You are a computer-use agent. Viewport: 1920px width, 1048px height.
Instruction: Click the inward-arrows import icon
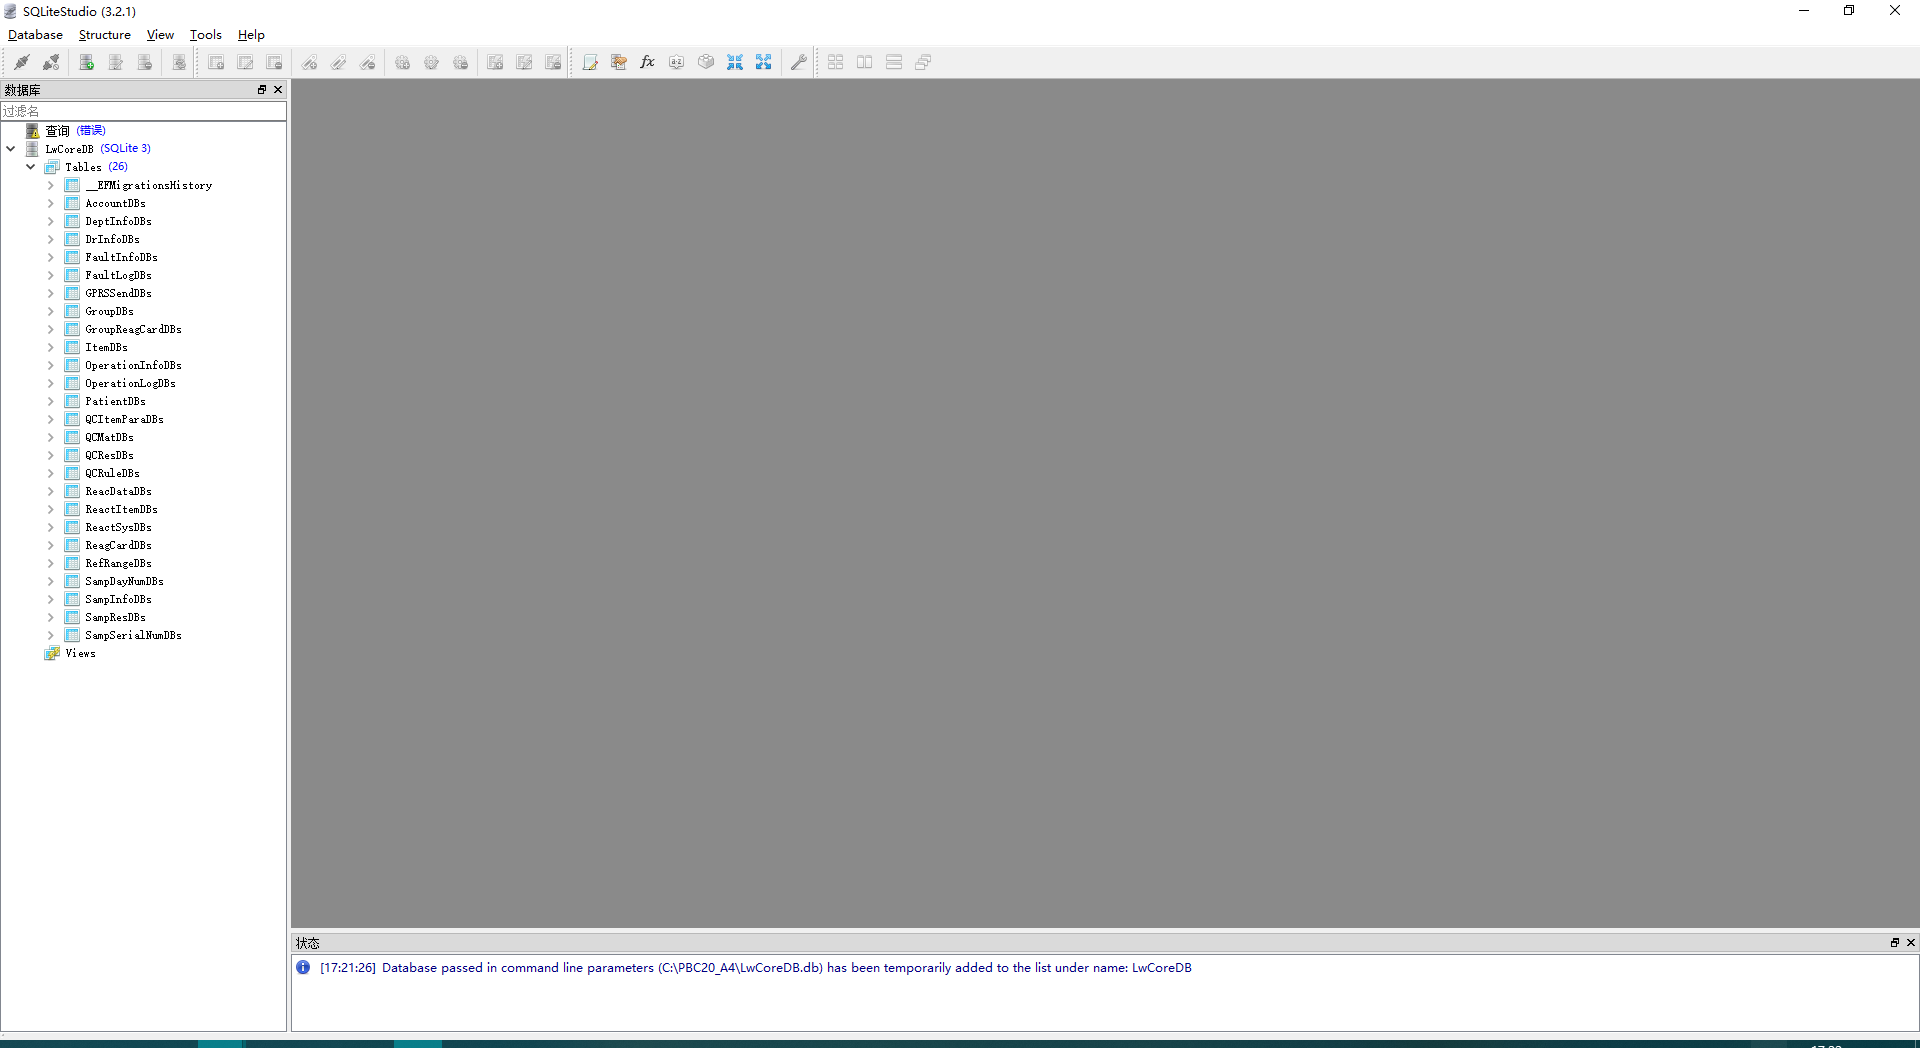[x=735, y=62]
